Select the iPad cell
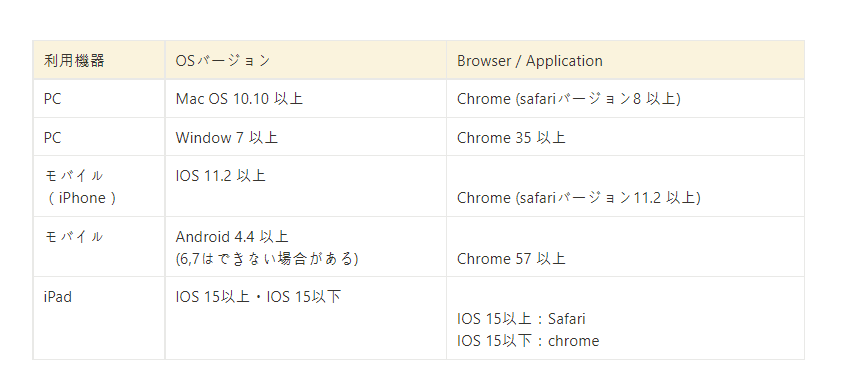This screenshot has width=845, height=377. pyautogui.click(x=99, y=318)
